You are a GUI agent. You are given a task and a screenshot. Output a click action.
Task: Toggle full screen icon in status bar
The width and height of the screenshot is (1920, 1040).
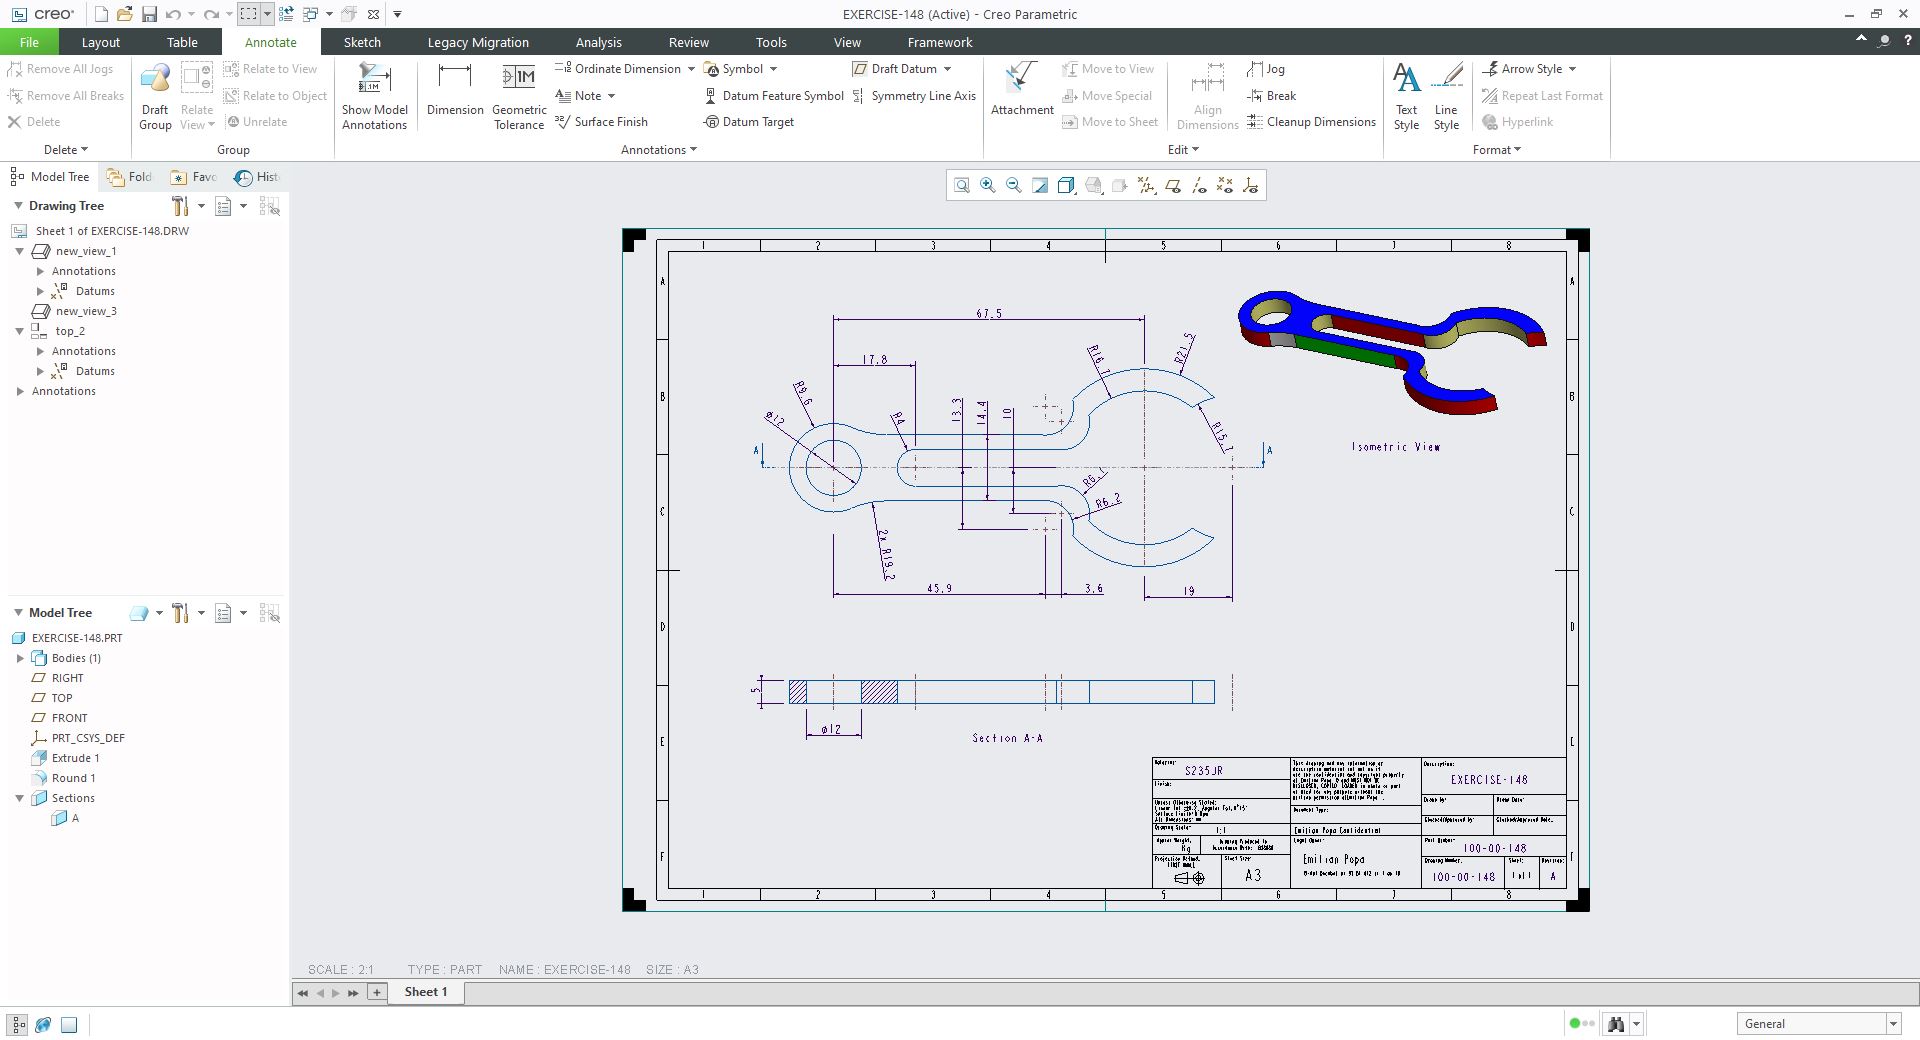click(69, 1024)
